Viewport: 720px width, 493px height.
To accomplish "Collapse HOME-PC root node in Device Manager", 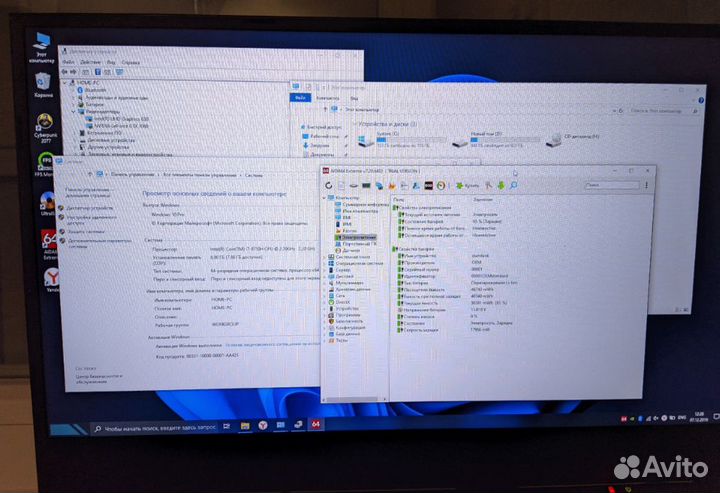I will (65, 83).
